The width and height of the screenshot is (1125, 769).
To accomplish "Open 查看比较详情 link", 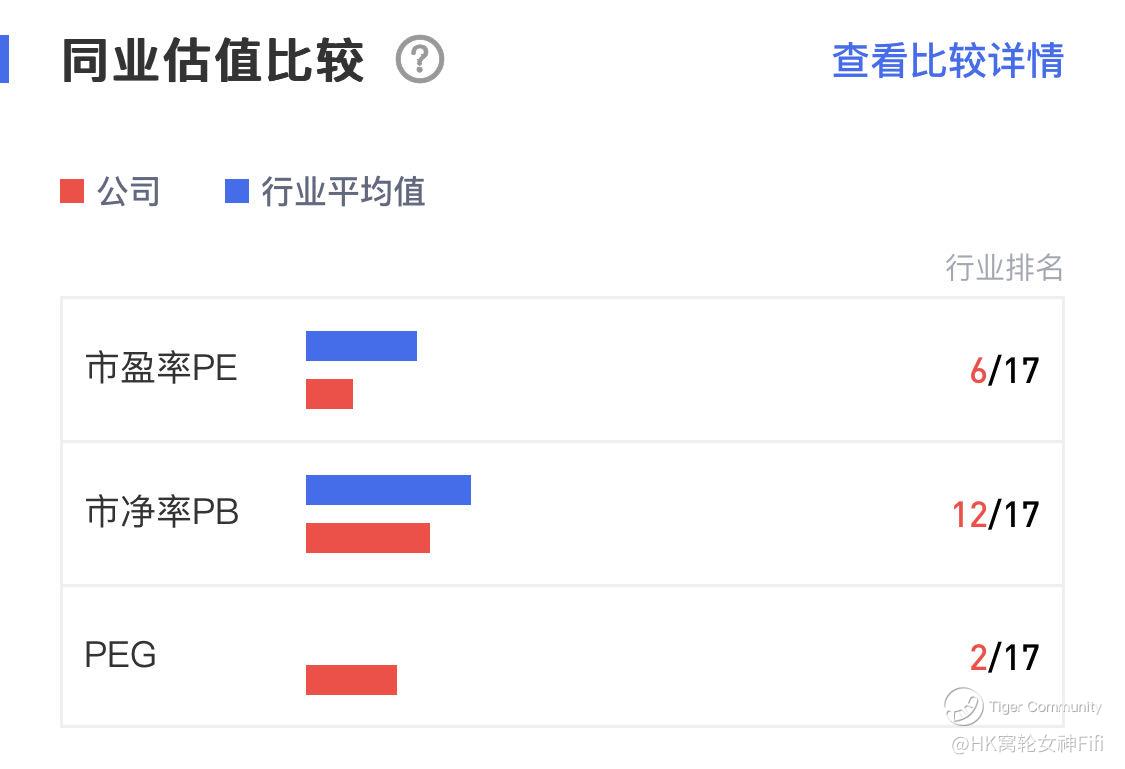I will point(947,60).
